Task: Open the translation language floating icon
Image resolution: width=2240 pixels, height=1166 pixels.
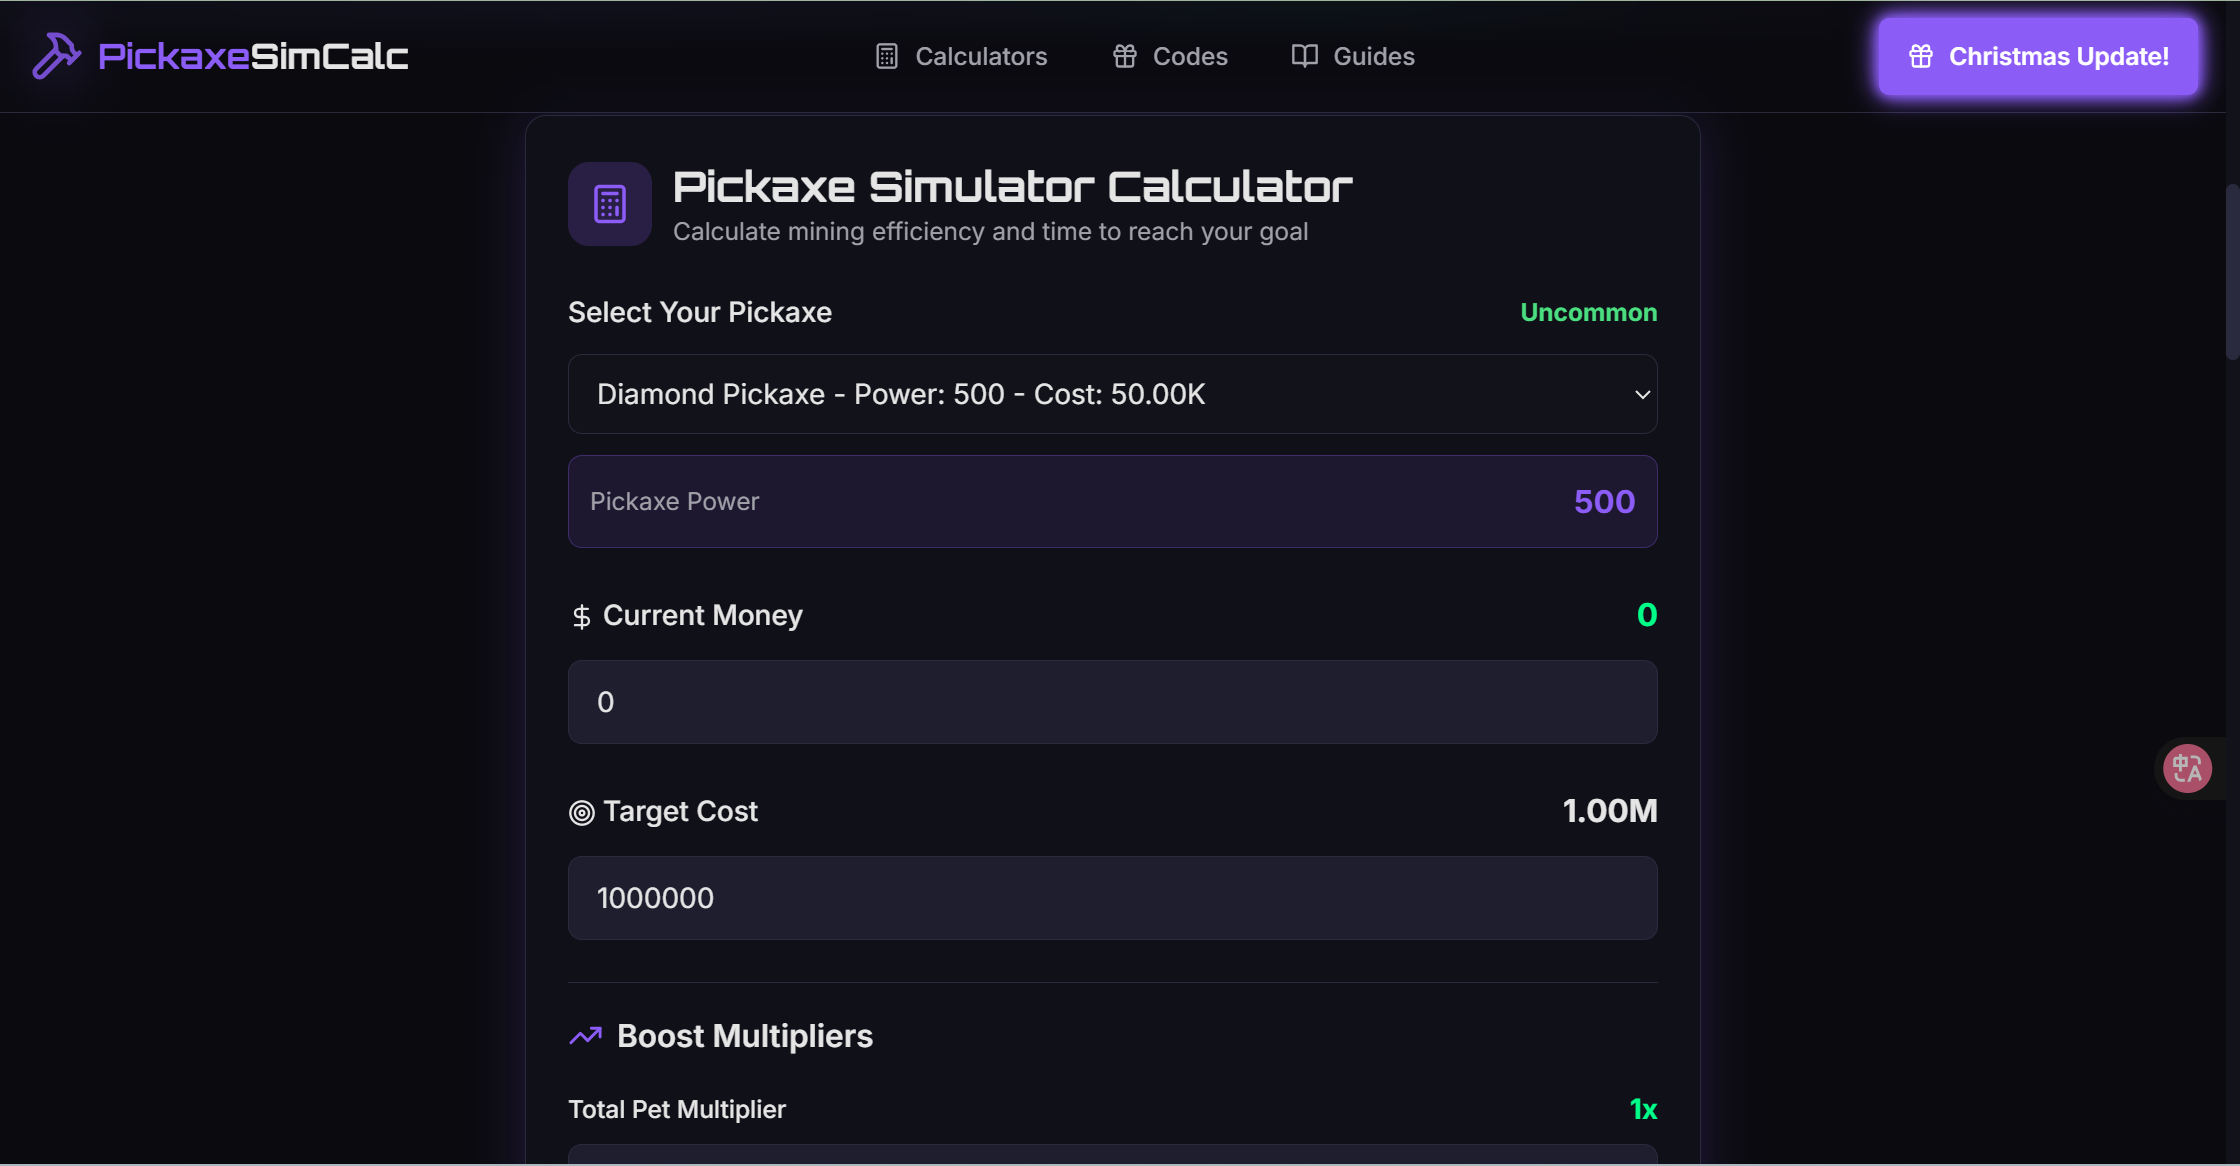Action: point(2187,768)
